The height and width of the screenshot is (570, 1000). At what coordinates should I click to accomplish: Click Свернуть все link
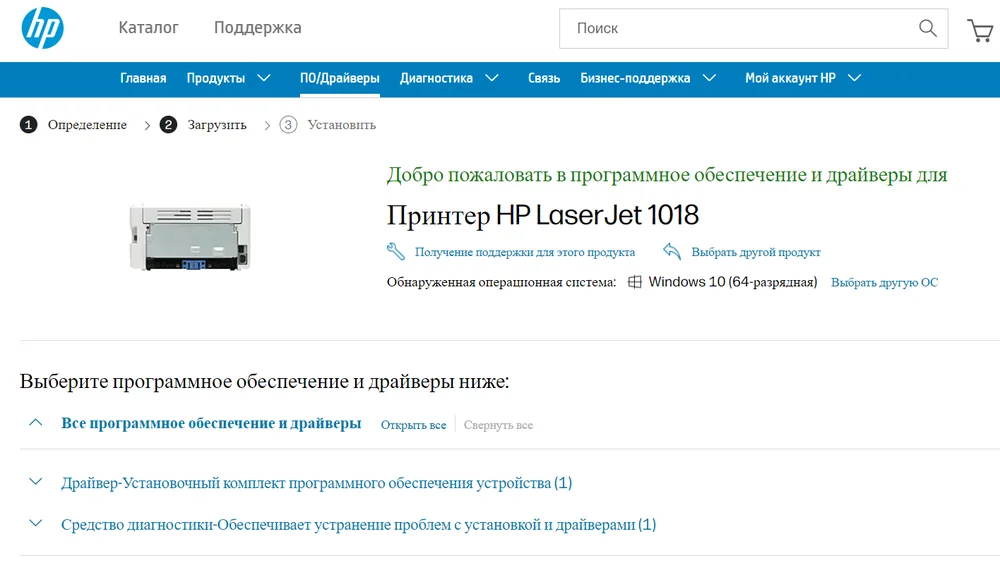[498, 425]
